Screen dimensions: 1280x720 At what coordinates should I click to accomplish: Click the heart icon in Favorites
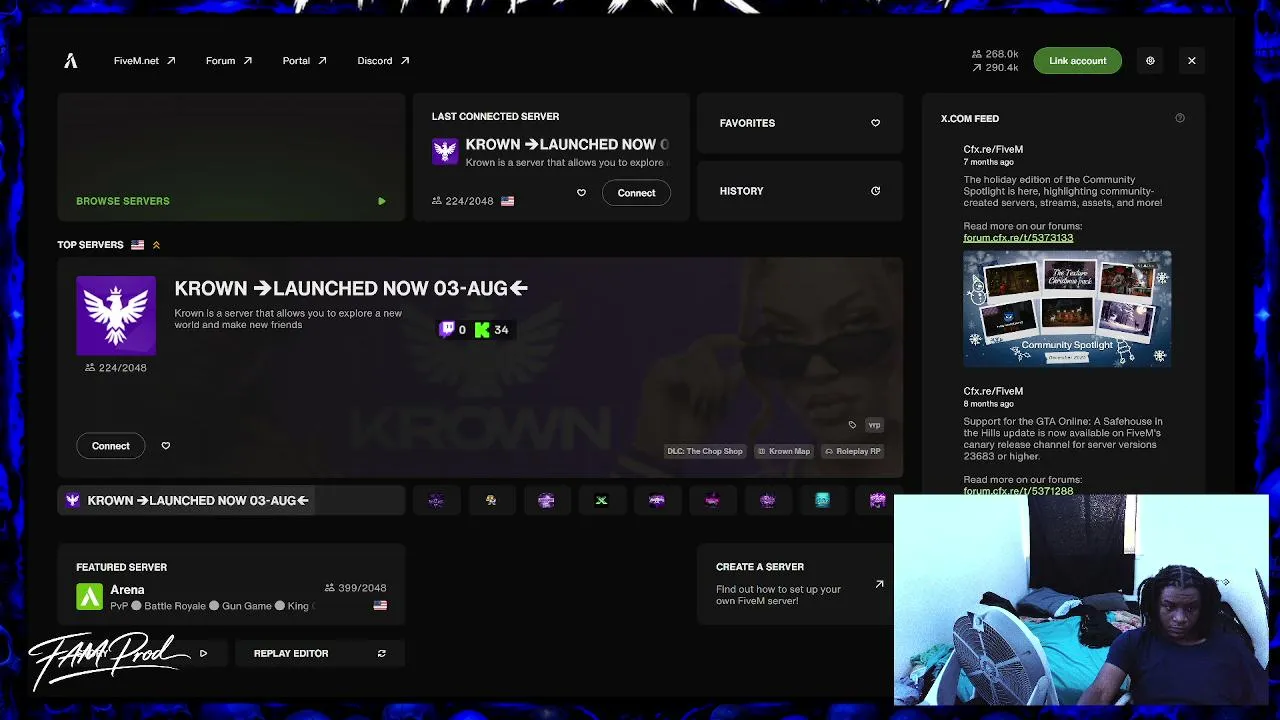coord(875,123)
